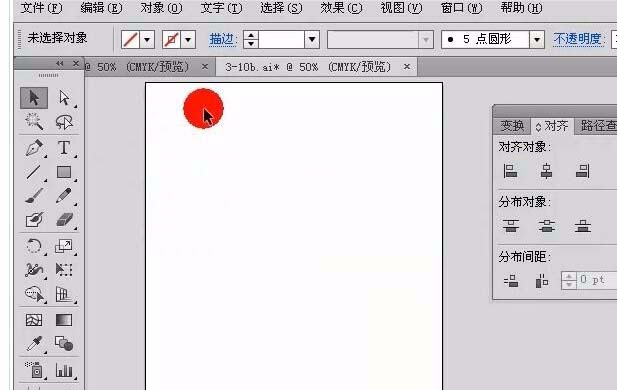
Task: Click the red circle on the artboard
Action: (x=203, y=109)
